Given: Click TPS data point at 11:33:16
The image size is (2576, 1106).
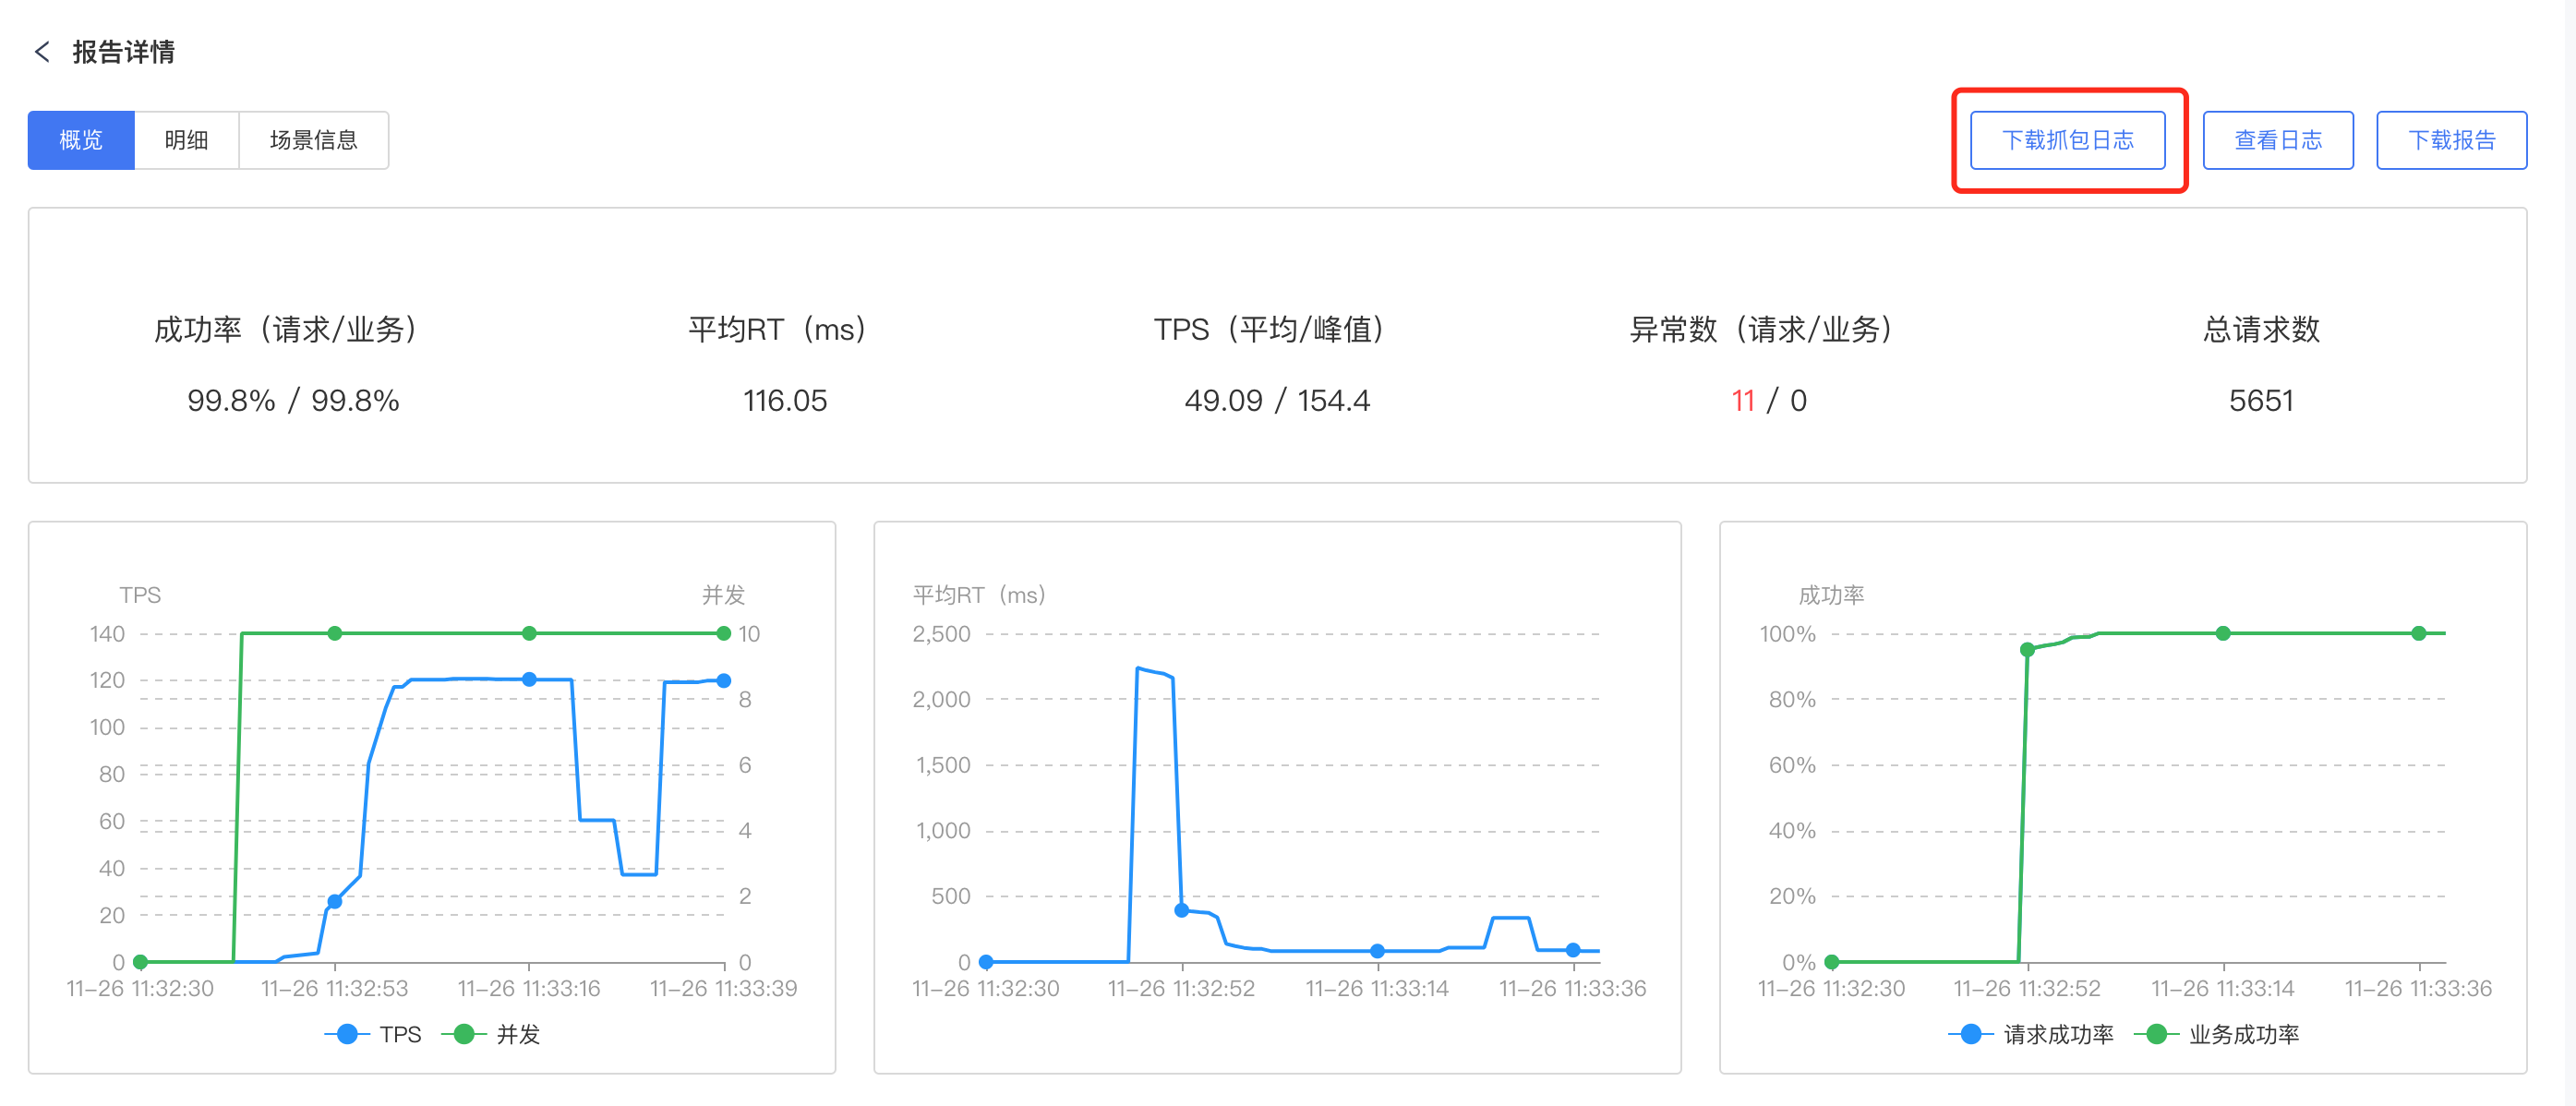Looking at the screenshot, I should click(529, 679).
